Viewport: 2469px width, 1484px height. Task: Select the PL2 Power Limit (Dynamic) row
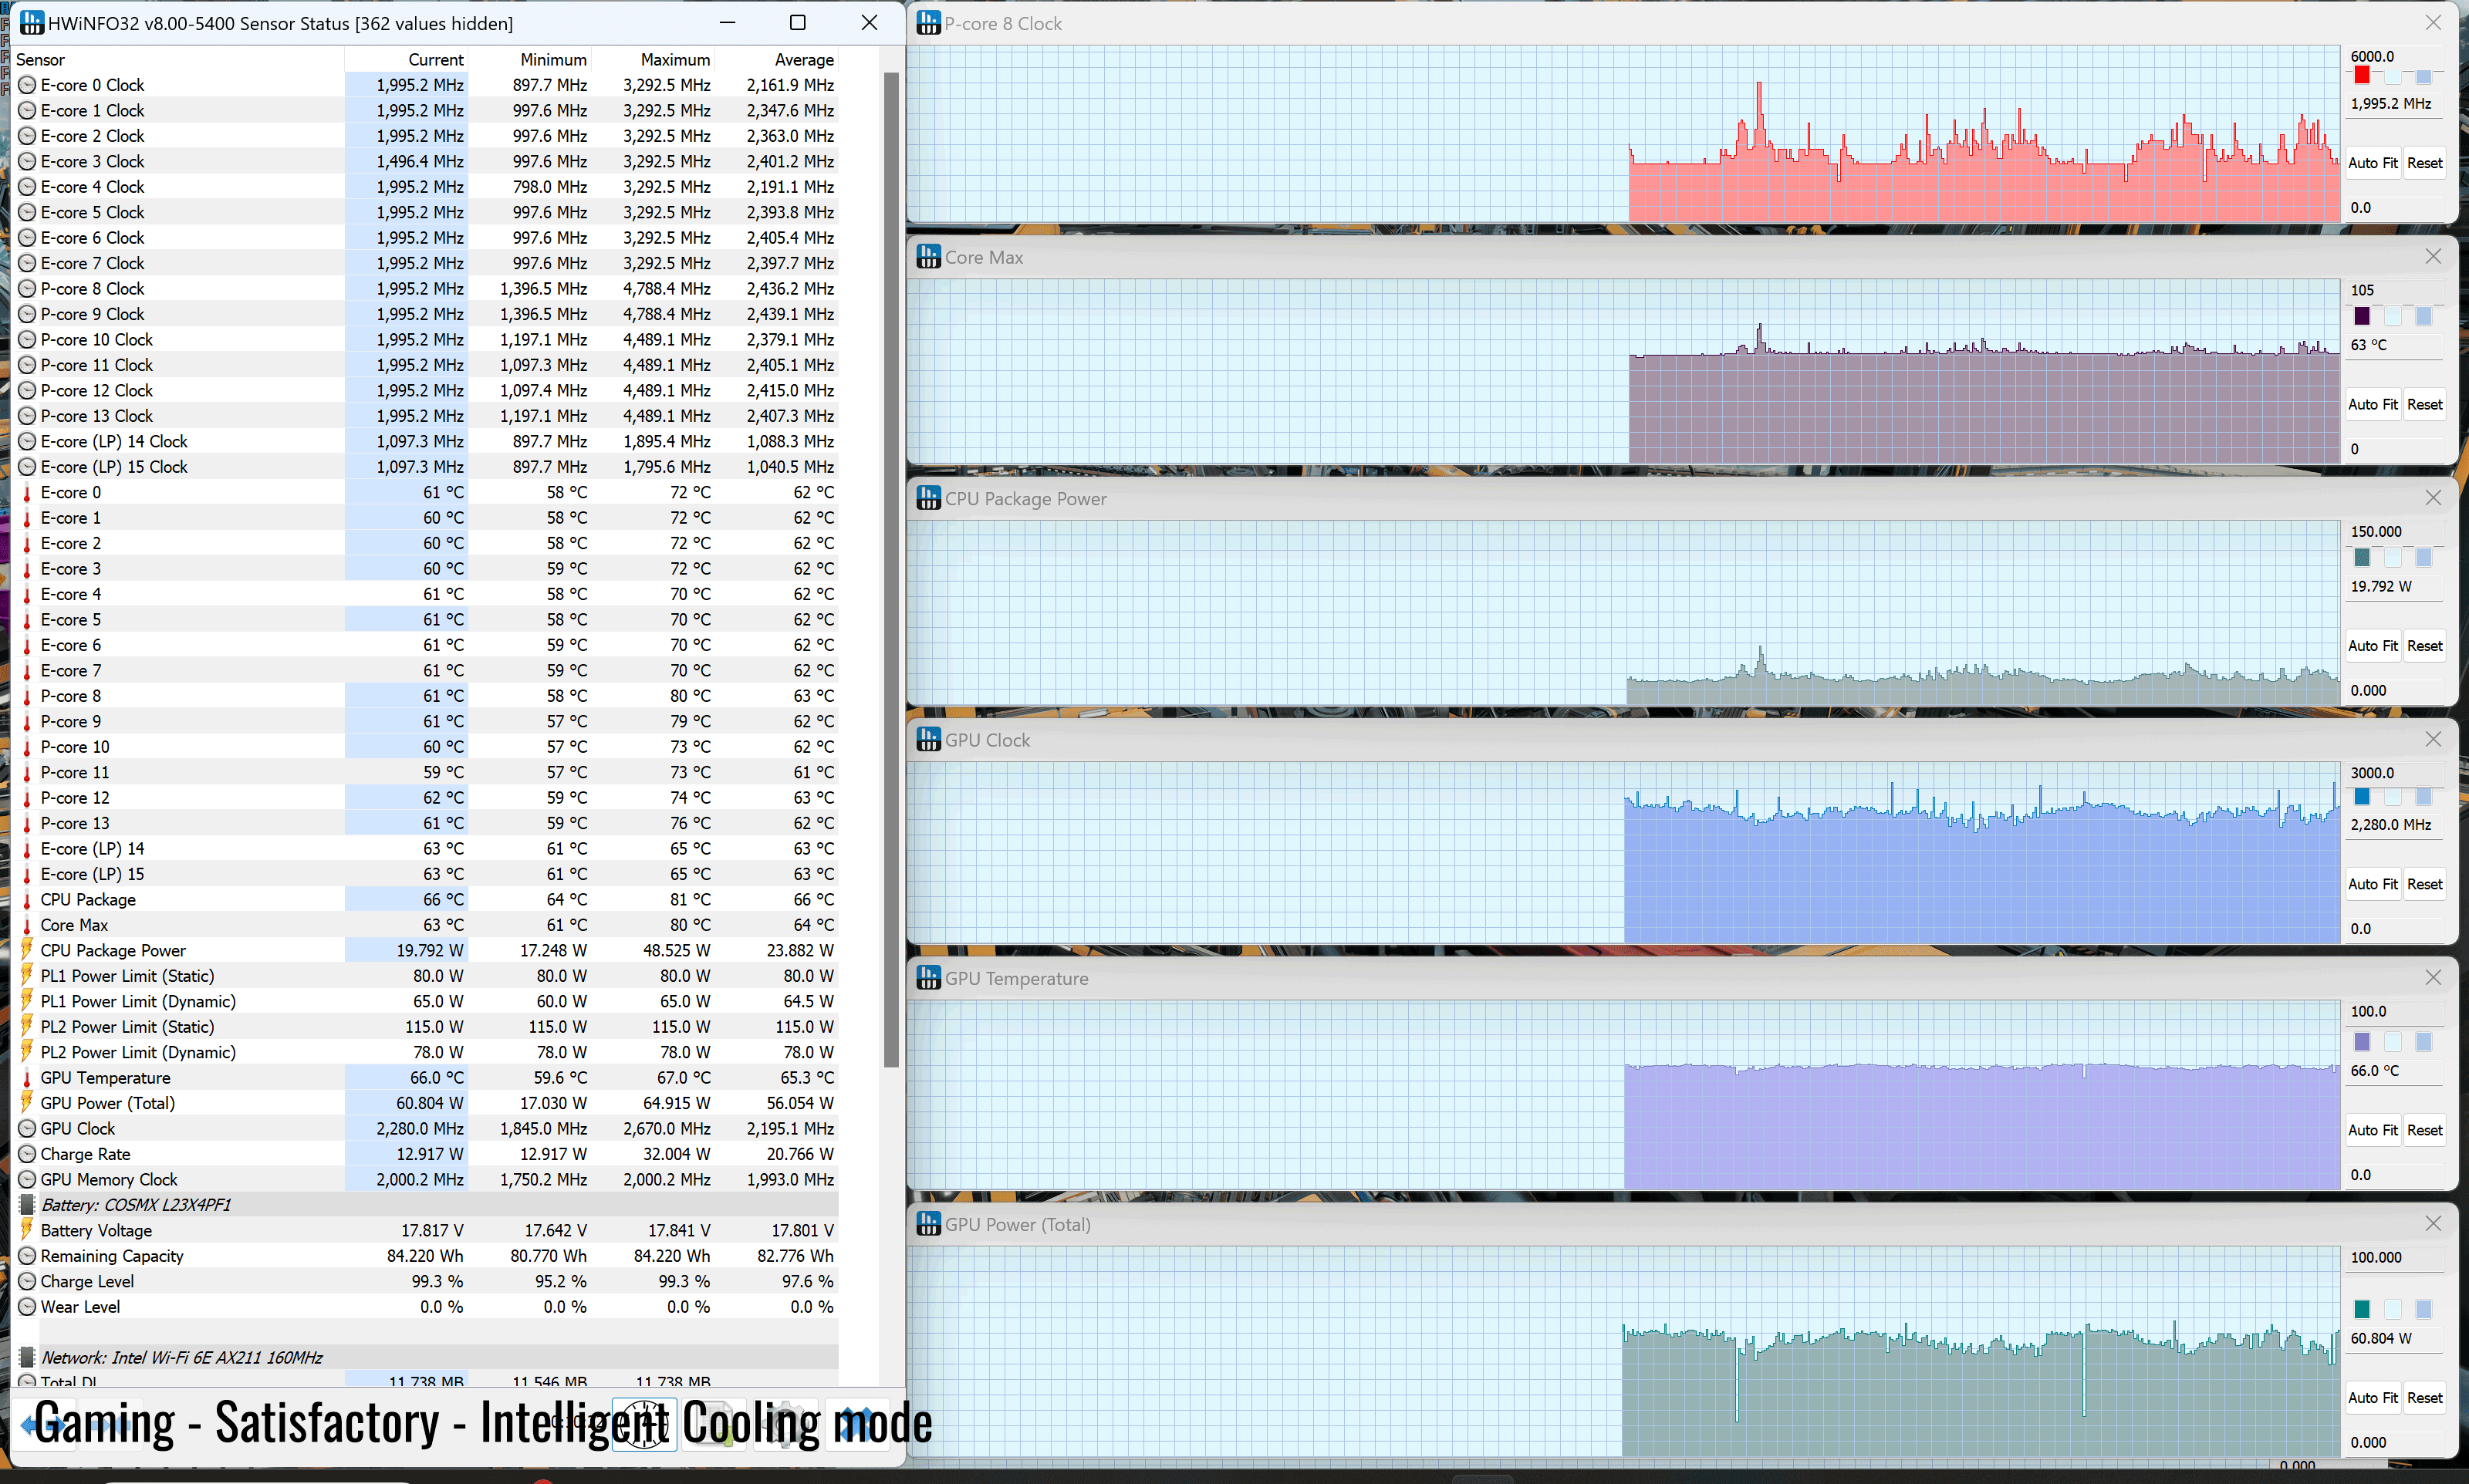[x=428, y=1052]
